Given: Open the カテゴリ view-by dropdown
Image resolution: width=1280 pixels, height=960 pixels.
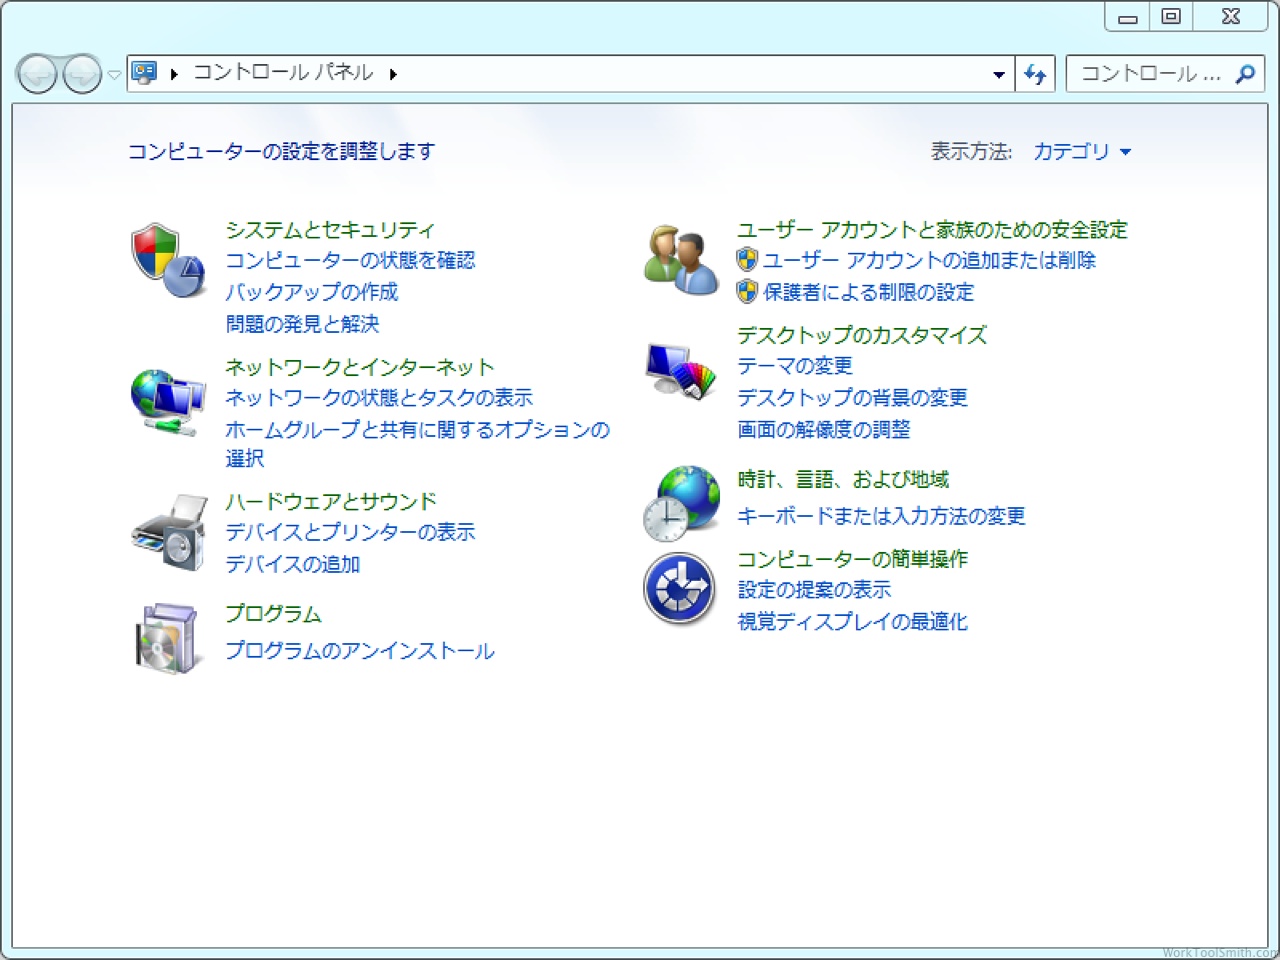Looking at the screenshot, I should (1081, 152).
